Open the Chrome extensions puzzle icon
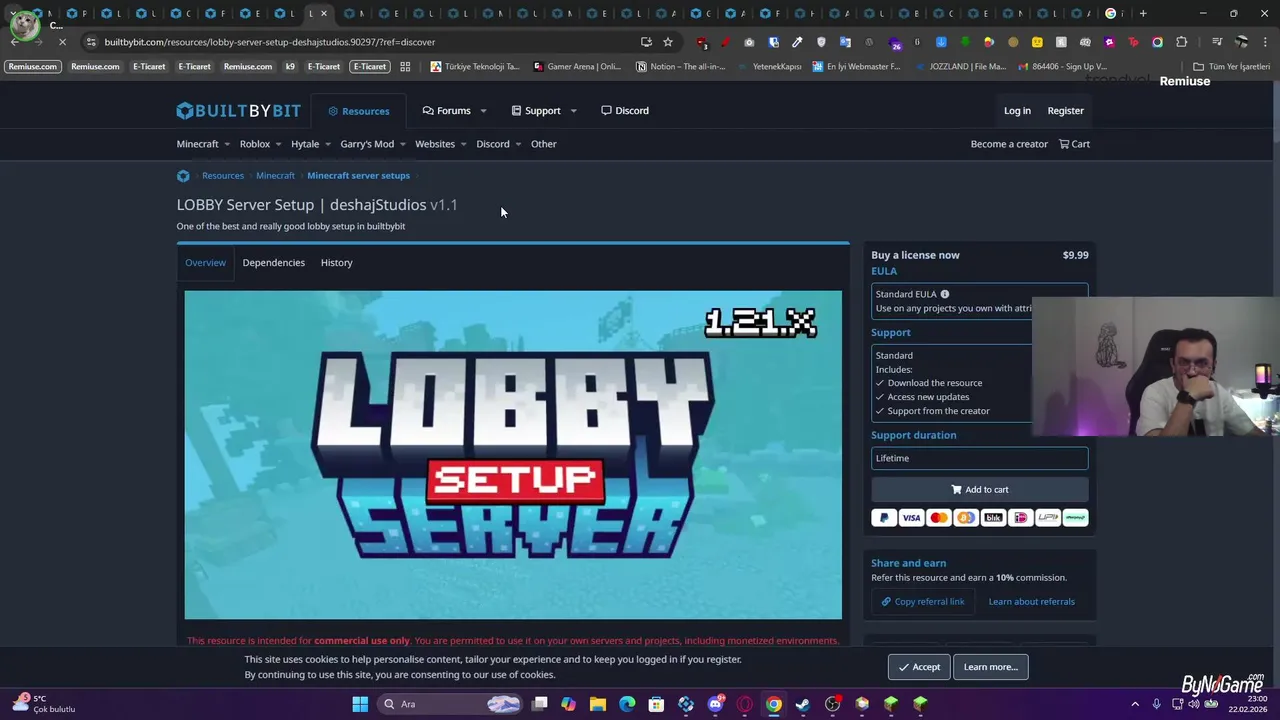The image size is (1280, 720). click(x=1182, y=42)
